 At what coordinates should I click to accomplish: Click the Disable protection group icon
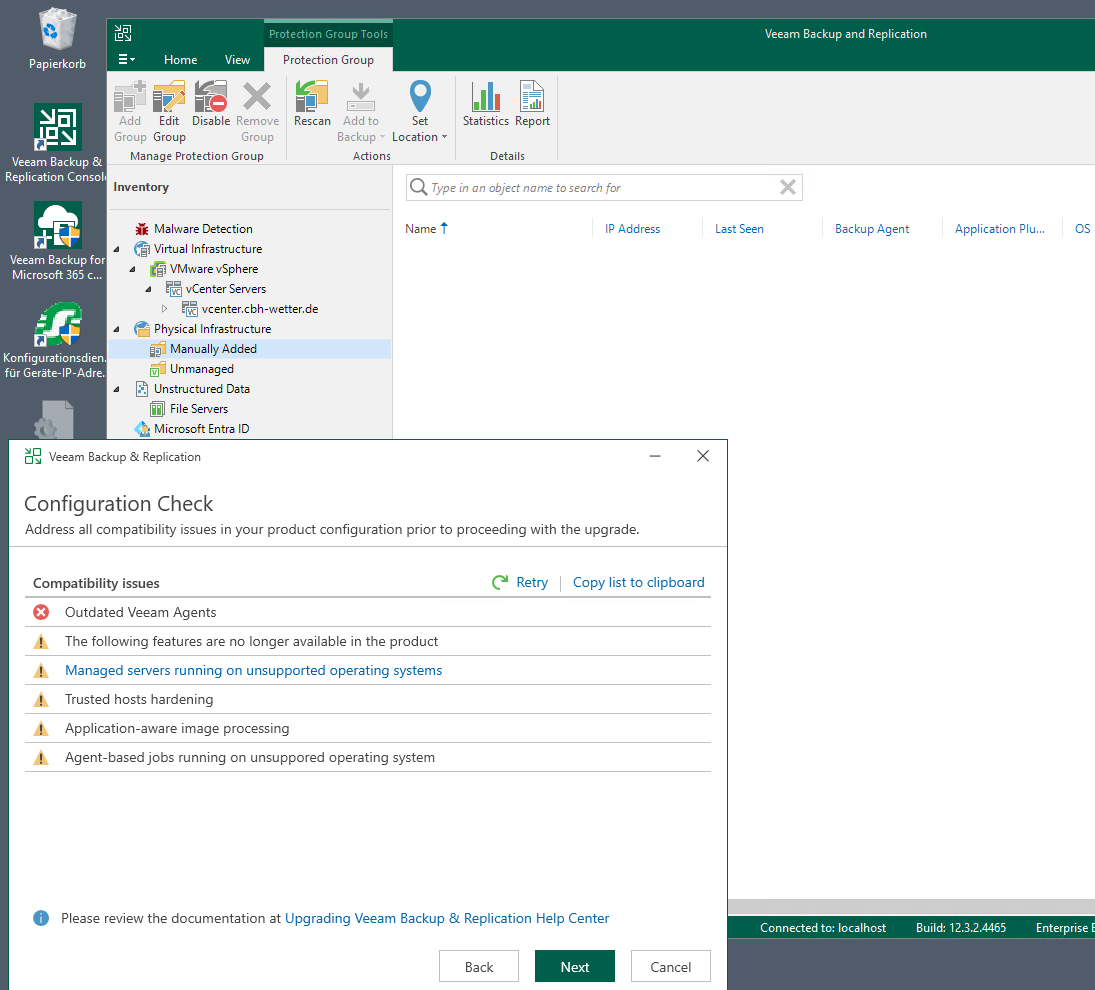pyautogui.click(x=211, y=99)
